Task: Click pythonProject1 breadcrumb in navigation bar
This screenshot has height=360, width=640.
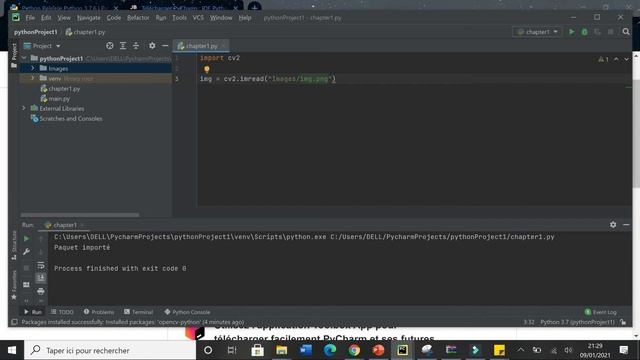Action: (x=36, y=32)
